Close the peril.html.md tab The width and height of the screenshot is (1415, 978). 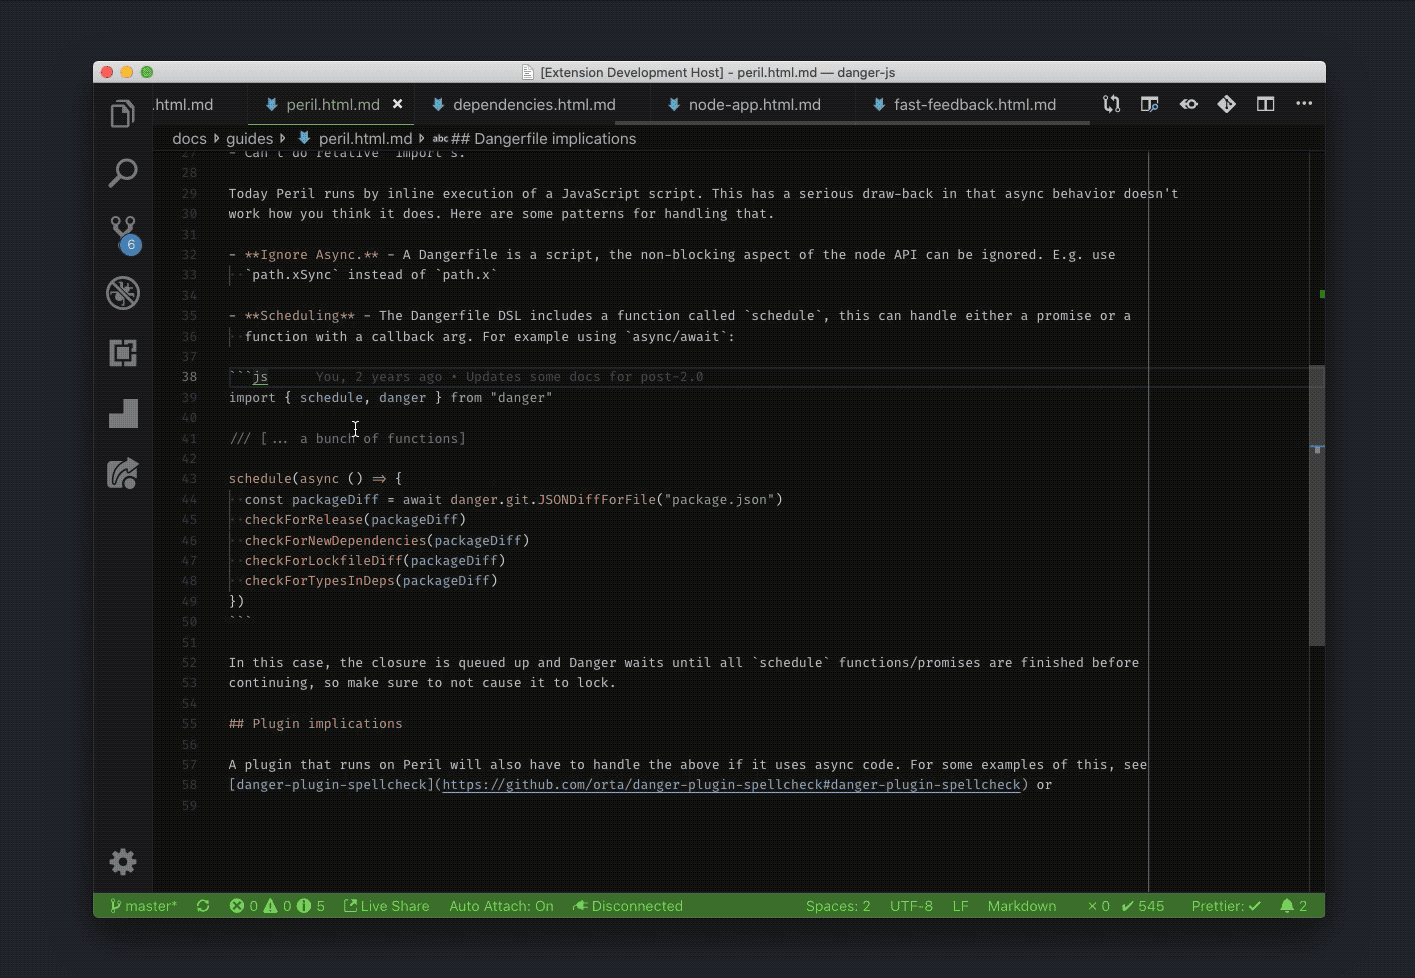[397, 104]
